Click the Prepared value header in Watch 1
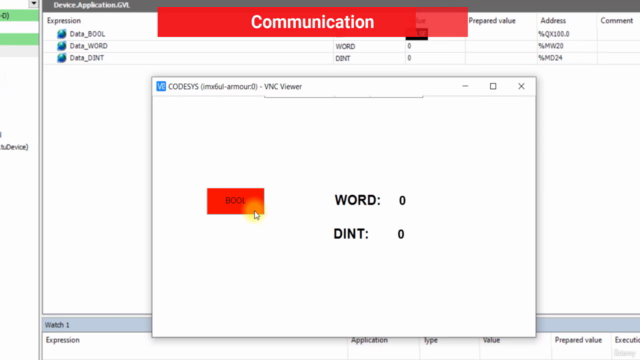Screen dimensions: 640x360 tap(578, 340)
